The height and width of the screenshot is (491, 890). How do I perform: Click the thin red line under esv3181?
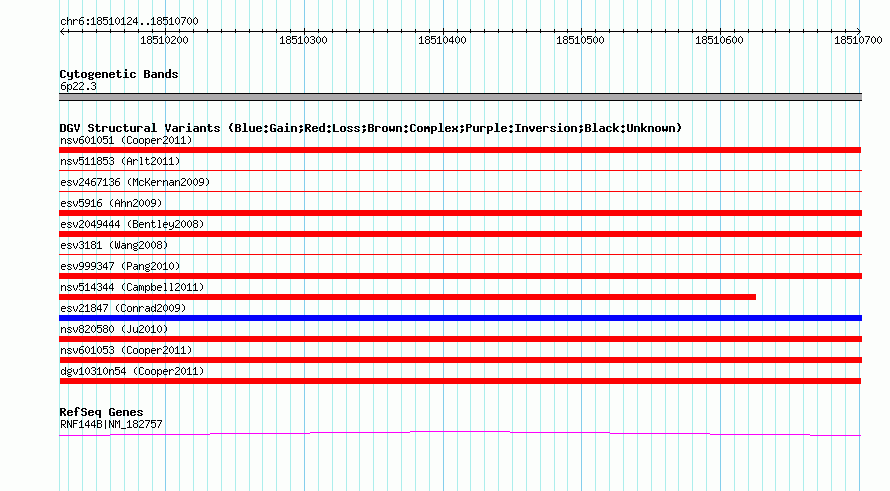[460, 254]
